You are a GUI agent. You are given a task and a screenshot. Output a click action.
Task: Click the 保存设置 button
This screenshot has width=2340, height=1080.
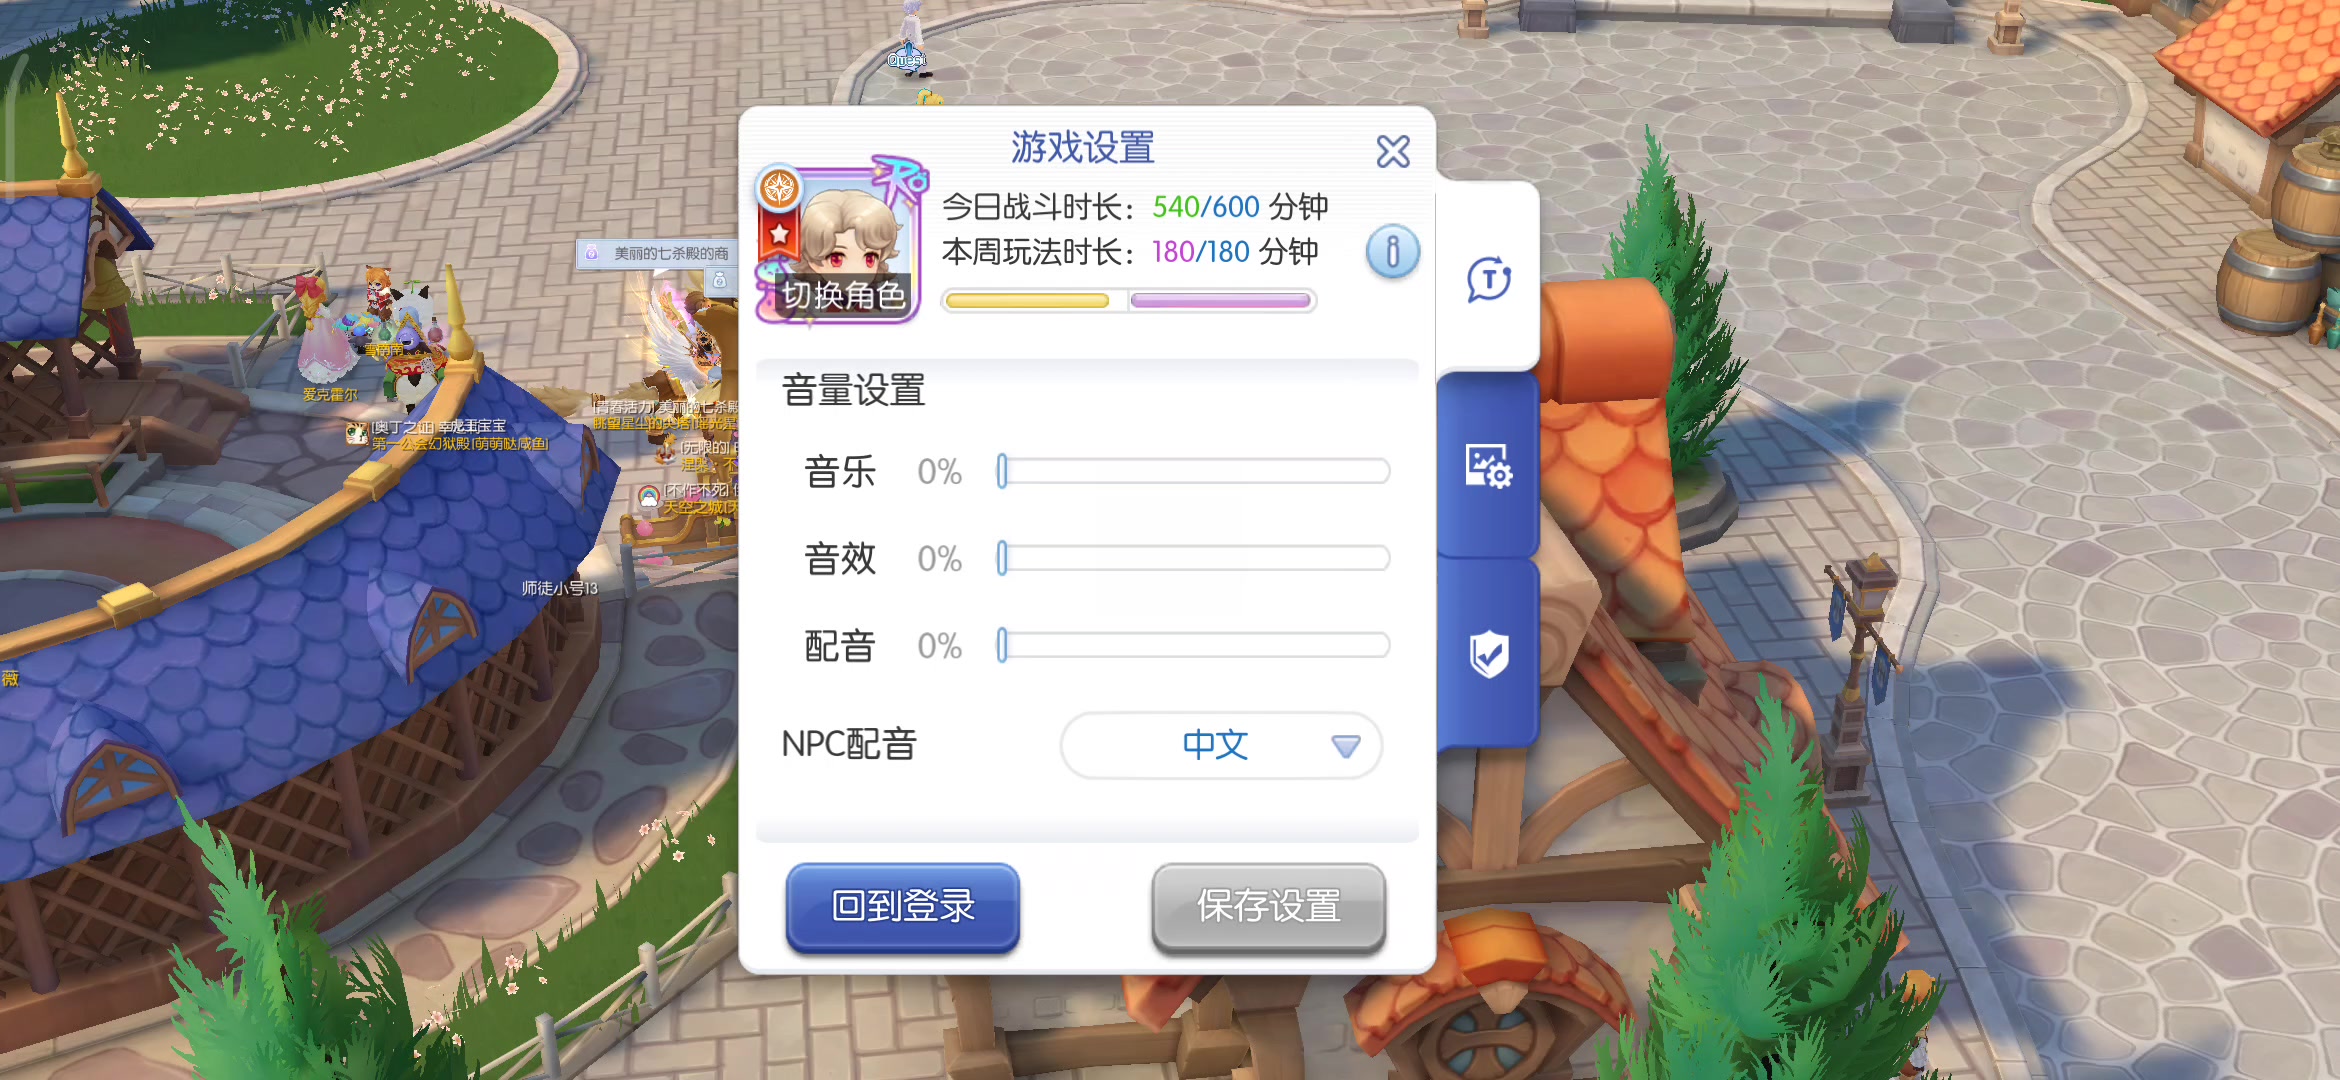pos(1268,907)
